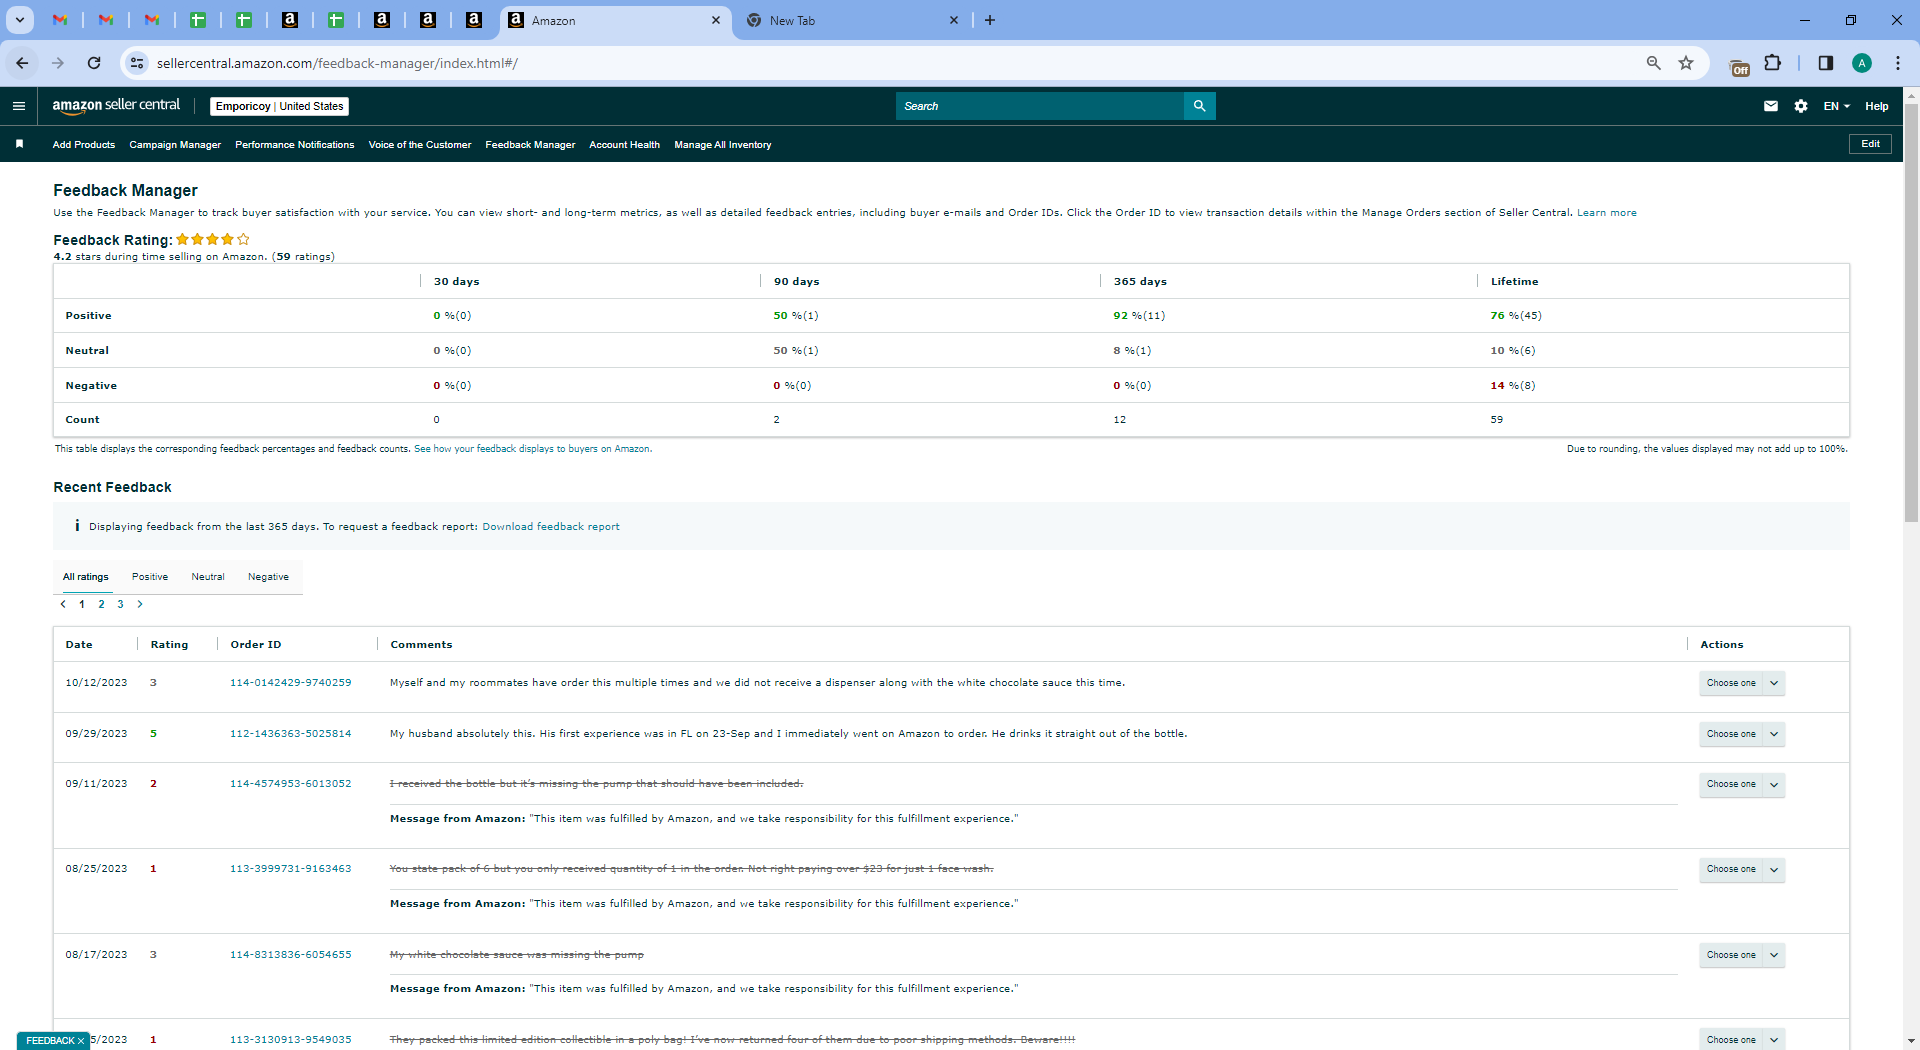Dismiss the FEEDBACK widget with its X
This screenshot has height=1050, width=1920.
click(81, 1041)
